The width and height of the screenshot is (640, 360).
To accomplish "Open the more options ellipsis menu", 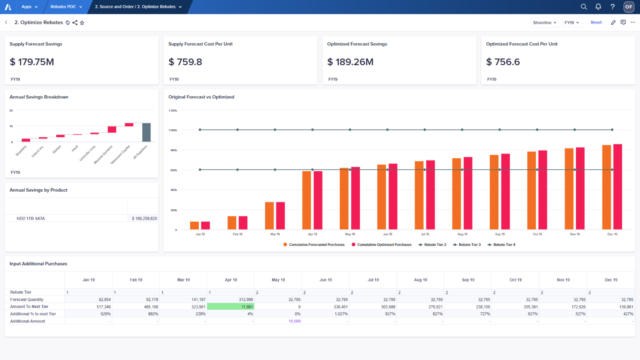I will 633,22.
